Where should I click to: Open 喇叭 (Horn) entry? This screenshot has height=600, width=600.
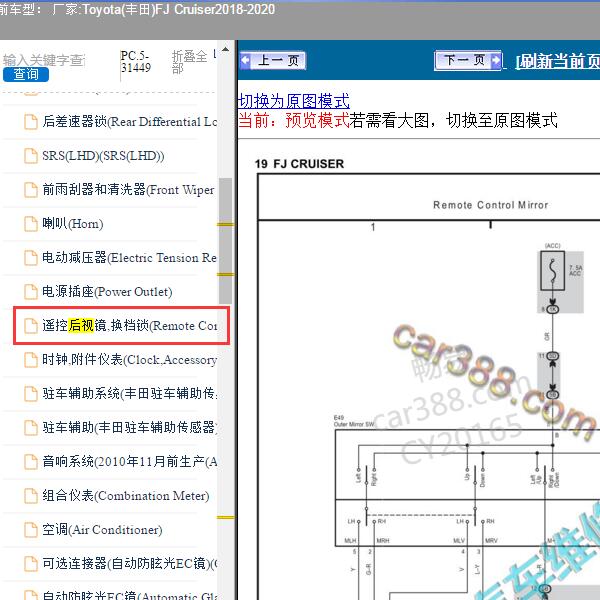73,223
